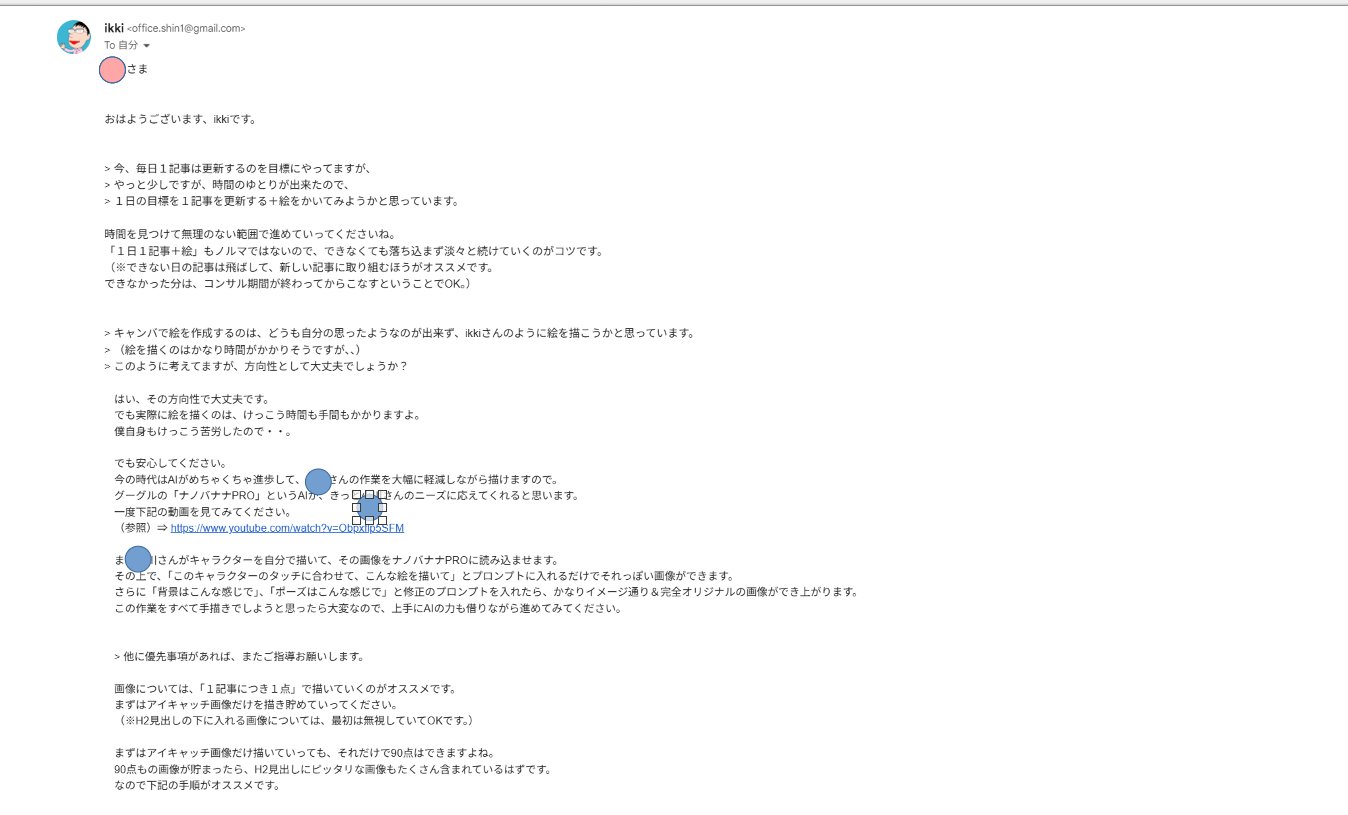Click the middle-left resize handle of selected circle
Viewport: 1348px width, 815px height.
point(356,507)
